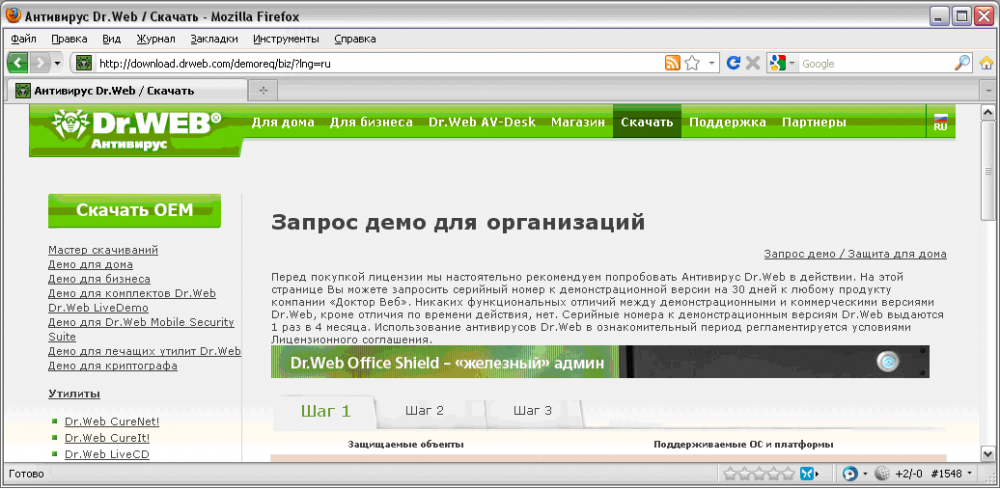The image size is (1000, 489).
Task: Click the blue butterfly status bar icon
Action: (807, 474)
